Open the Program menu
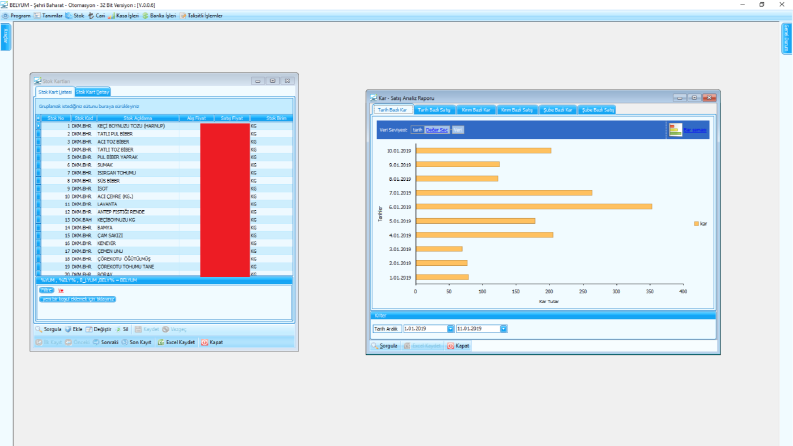793x446 pixels. (x=17, y=16)
